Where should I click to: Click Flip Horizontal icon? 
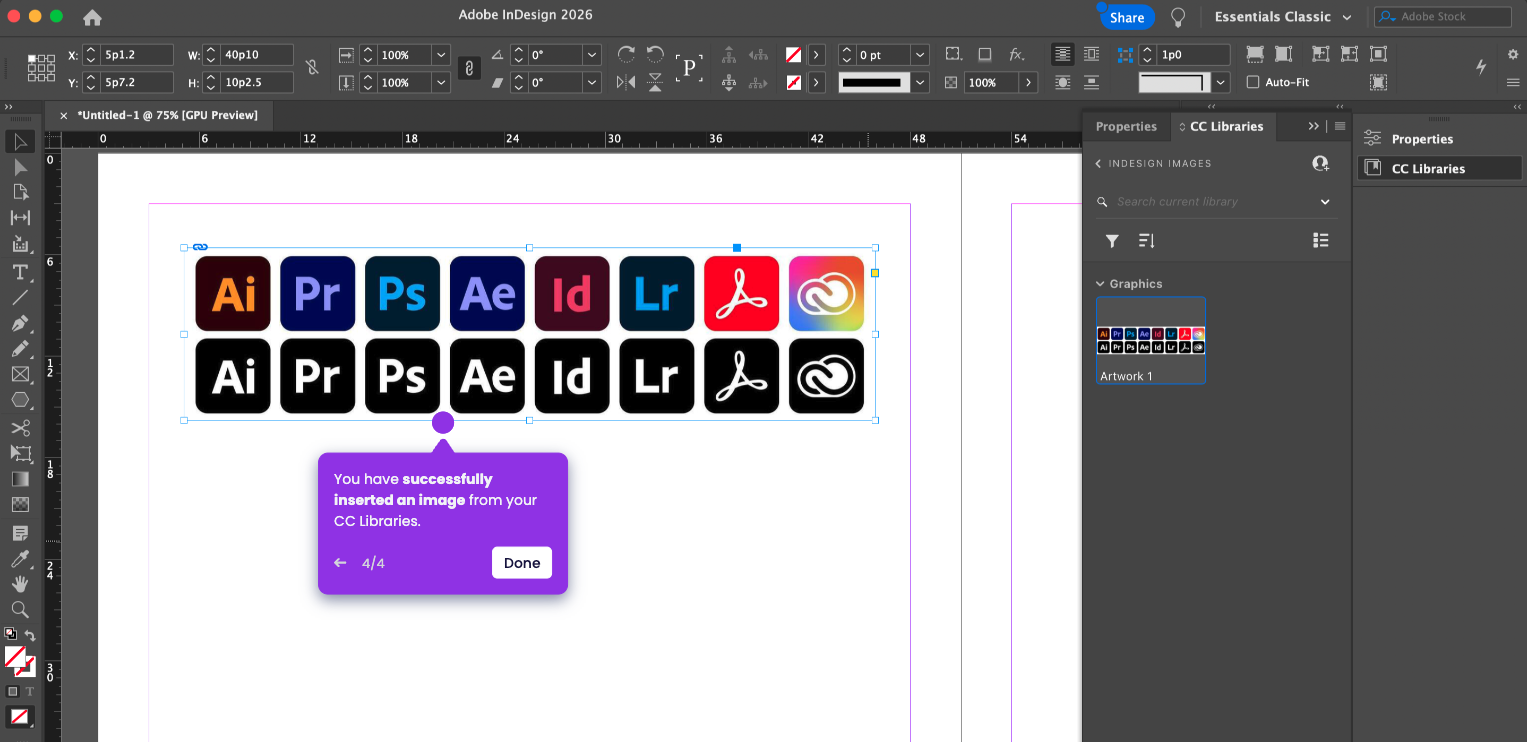[627, 82]
